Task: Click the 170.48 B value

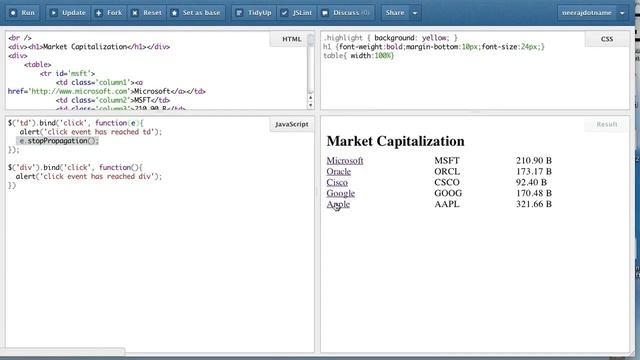Action: click(x=533, y=193)
